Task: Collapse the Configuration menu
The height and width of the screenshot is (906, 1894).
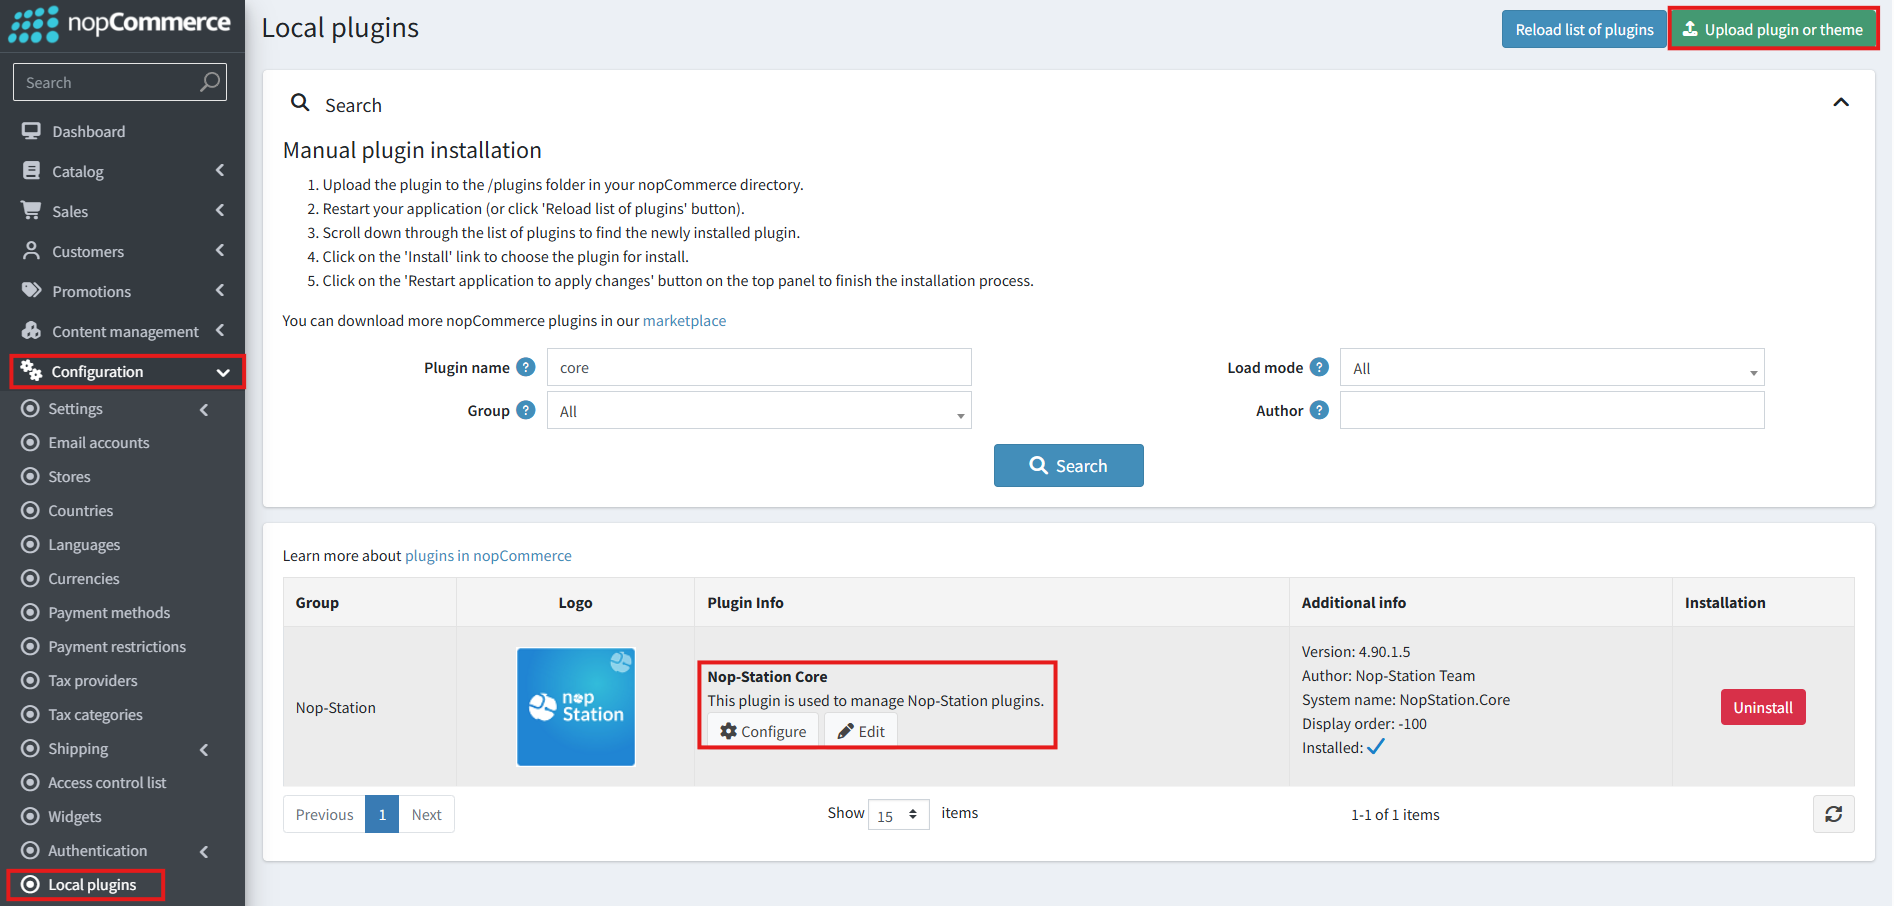Action: 127,371
